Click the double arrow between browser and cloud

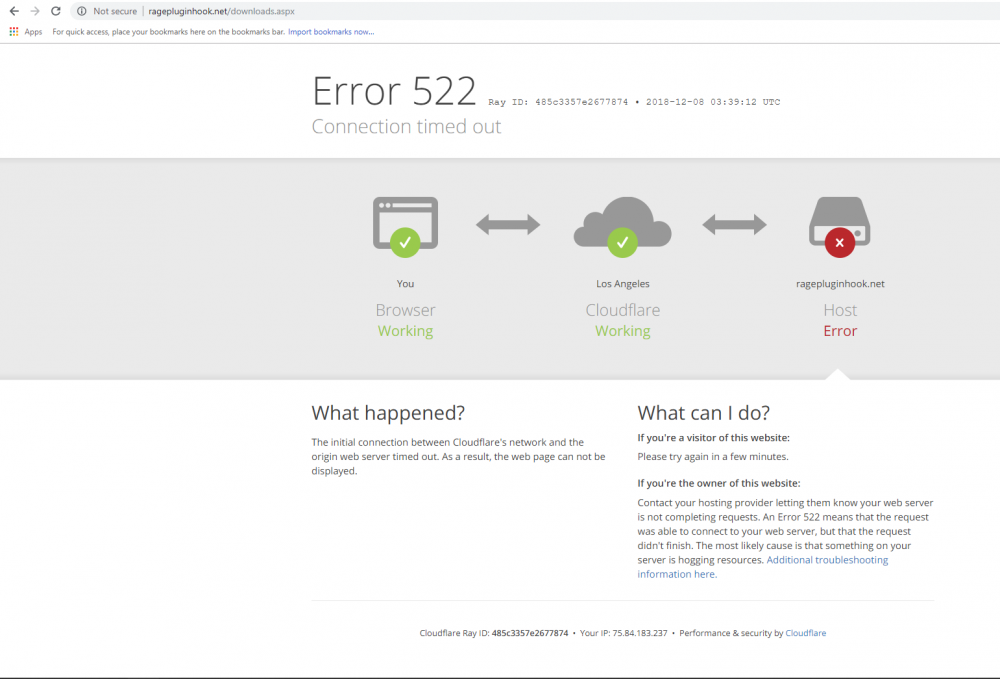(508, 224)
